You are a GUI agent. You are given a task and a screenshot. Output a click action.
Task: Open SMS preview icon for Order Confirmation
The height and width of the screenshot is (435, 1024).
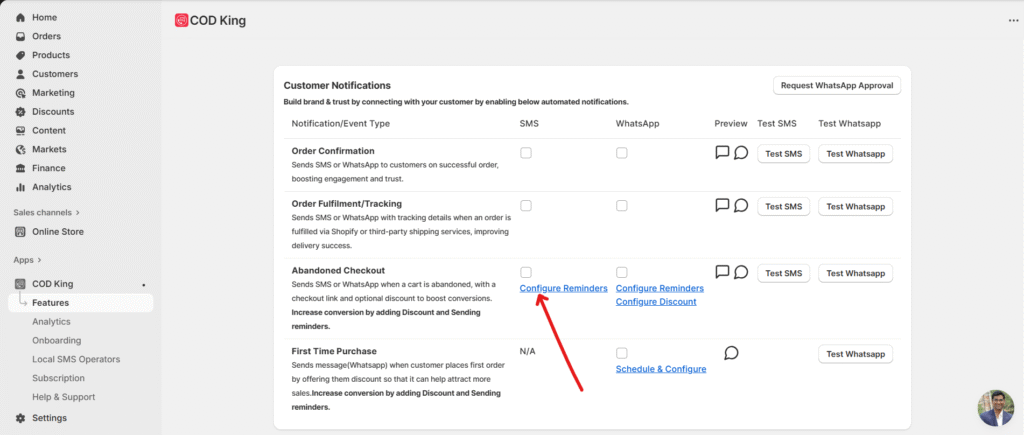point(722,153)
